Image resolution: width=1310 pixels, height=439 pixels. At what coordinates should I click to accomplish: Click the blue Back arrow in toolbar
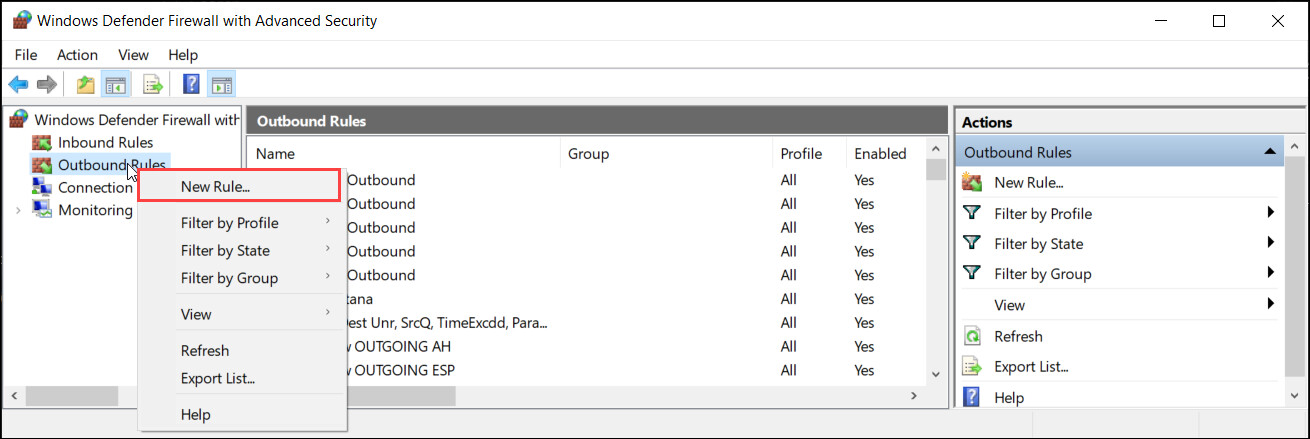click(18, 85)
